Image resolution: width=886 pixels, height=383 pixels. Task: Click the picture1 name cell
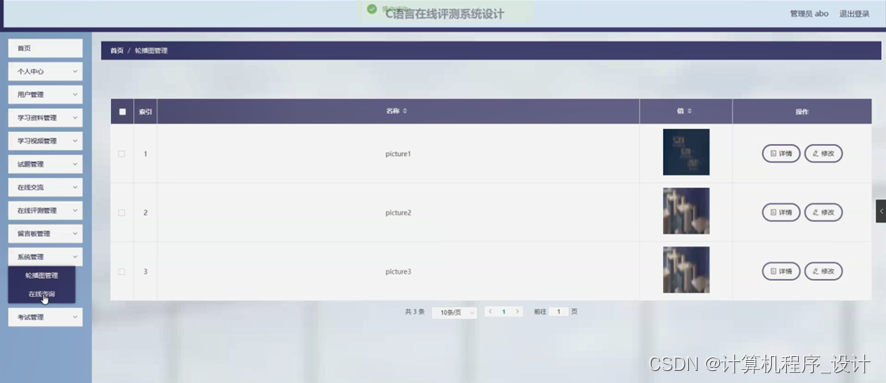click(398, 154)
